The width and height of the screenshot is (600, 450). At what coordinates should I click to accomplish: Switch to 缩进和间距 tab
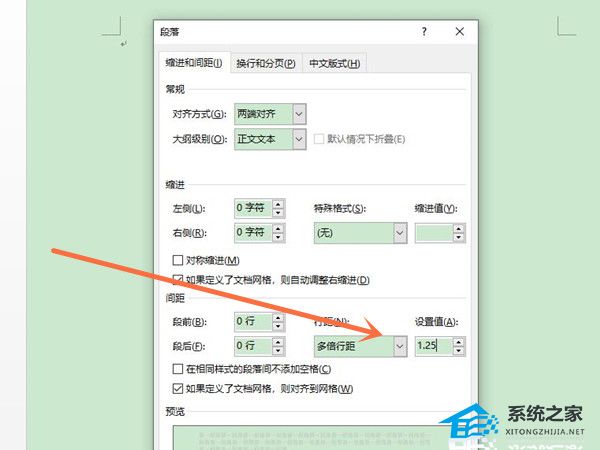pyautogui.click(x=194, y=63)
